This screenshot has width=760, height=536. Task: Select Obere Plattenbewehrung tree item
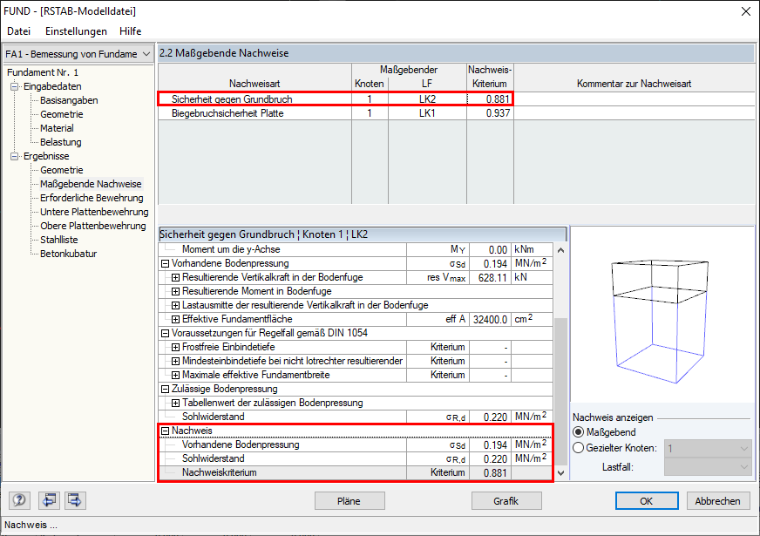click(93, 226)
